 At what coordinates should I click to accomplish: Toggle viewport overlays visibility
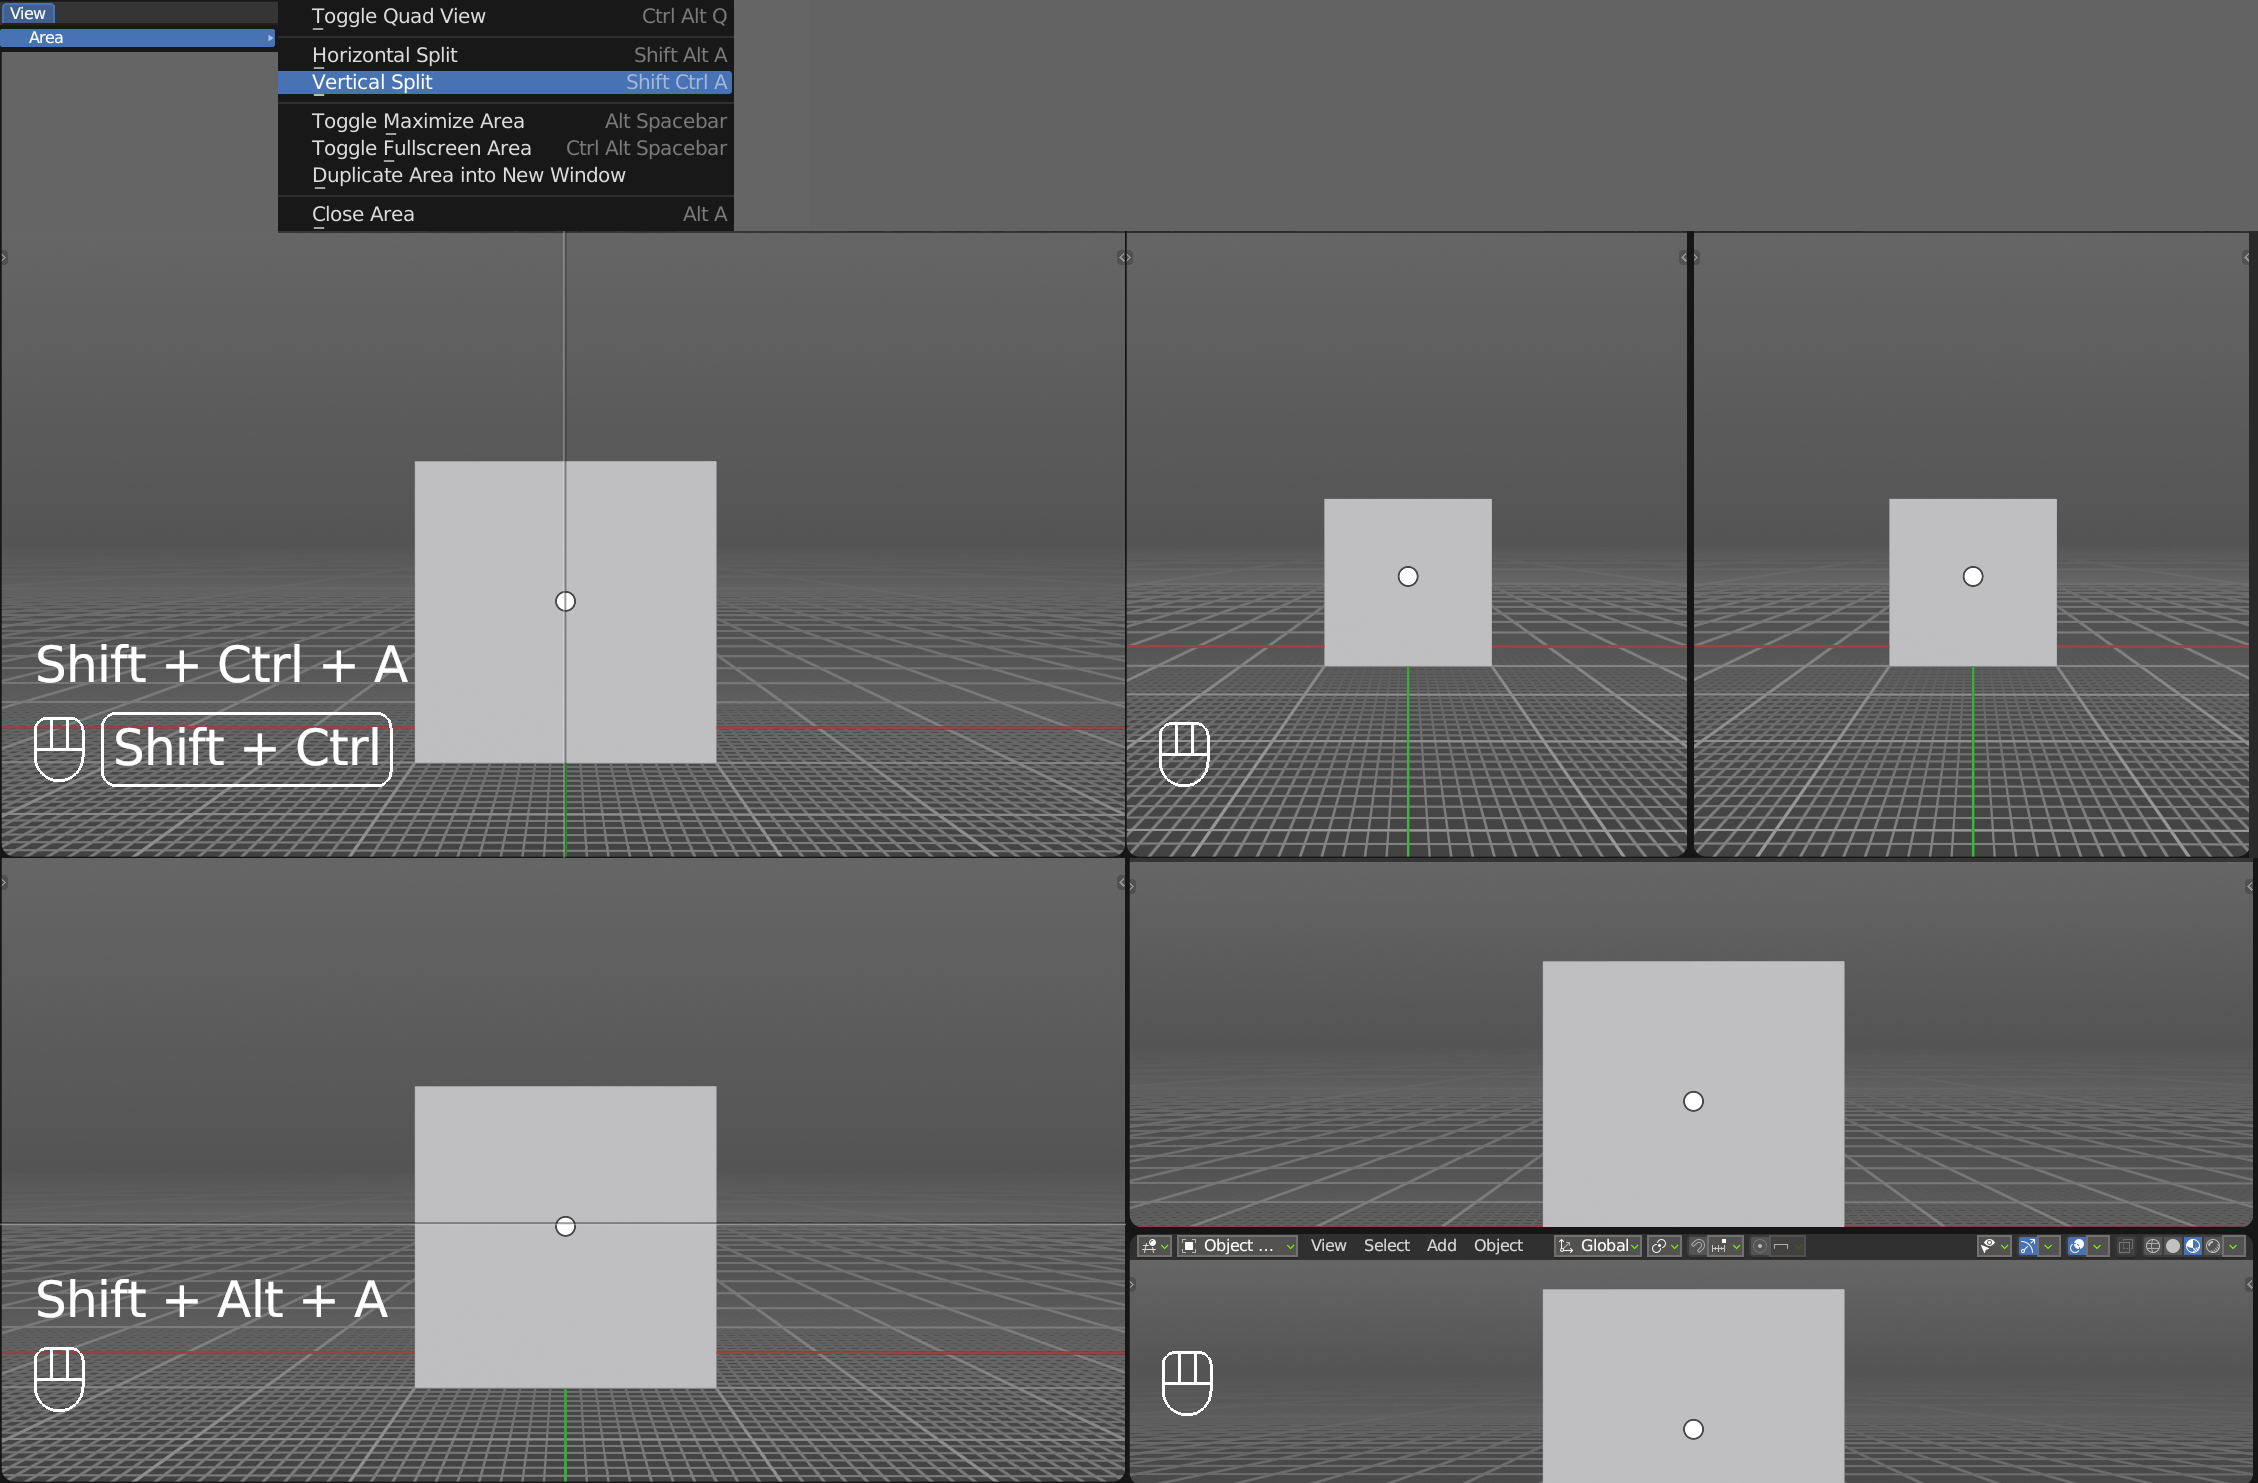pos(2076,1246)
